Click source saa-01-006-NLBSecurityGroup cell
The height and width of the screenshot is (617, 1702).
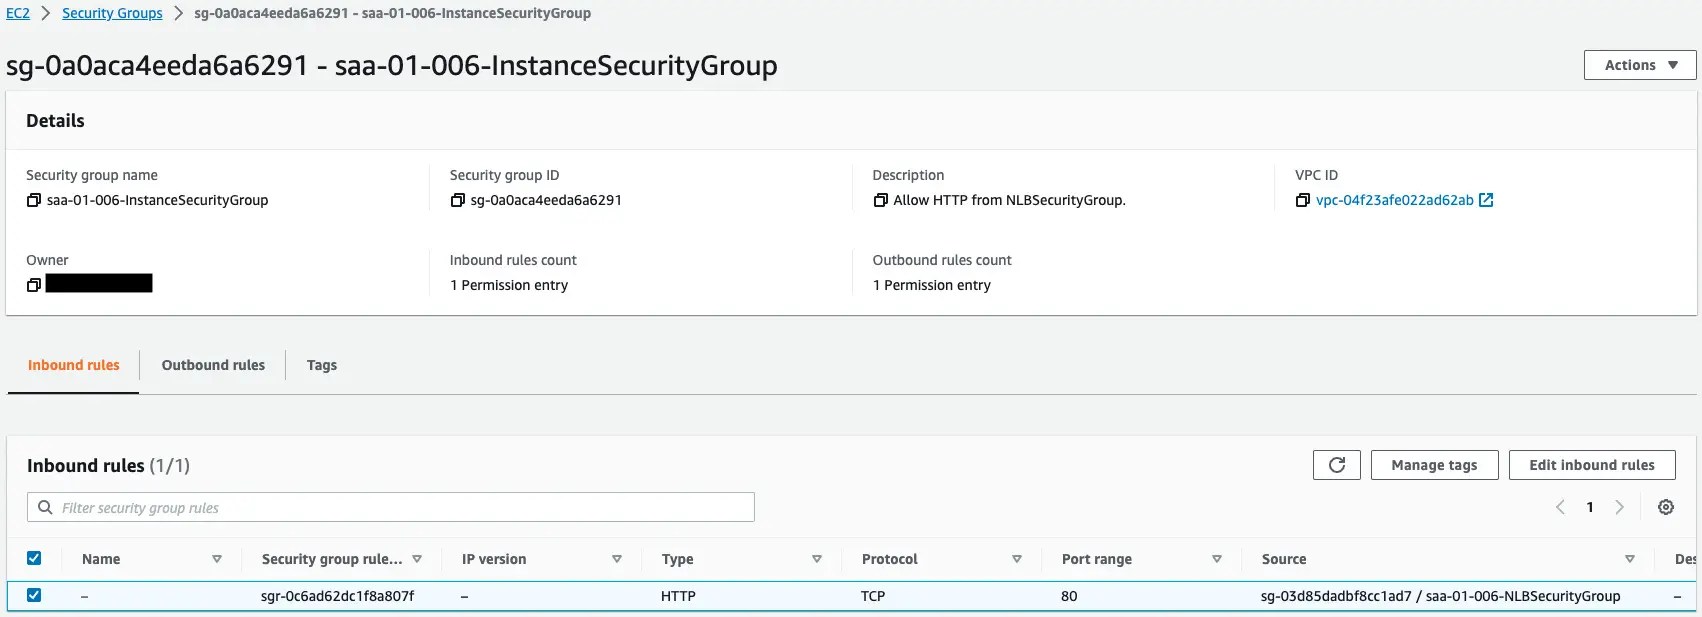tap(1440, 596)
